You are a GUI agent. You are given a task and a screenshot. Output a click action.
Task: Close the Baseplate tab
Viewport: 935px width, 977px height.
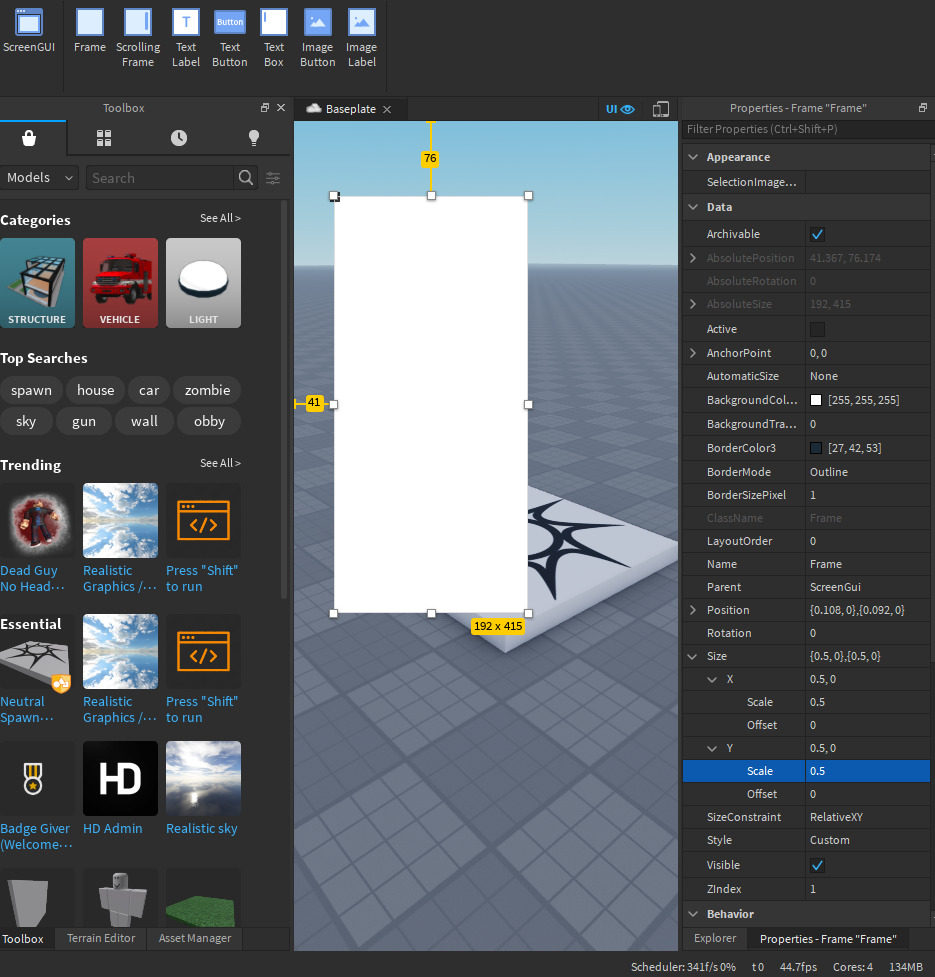point(387,109)
